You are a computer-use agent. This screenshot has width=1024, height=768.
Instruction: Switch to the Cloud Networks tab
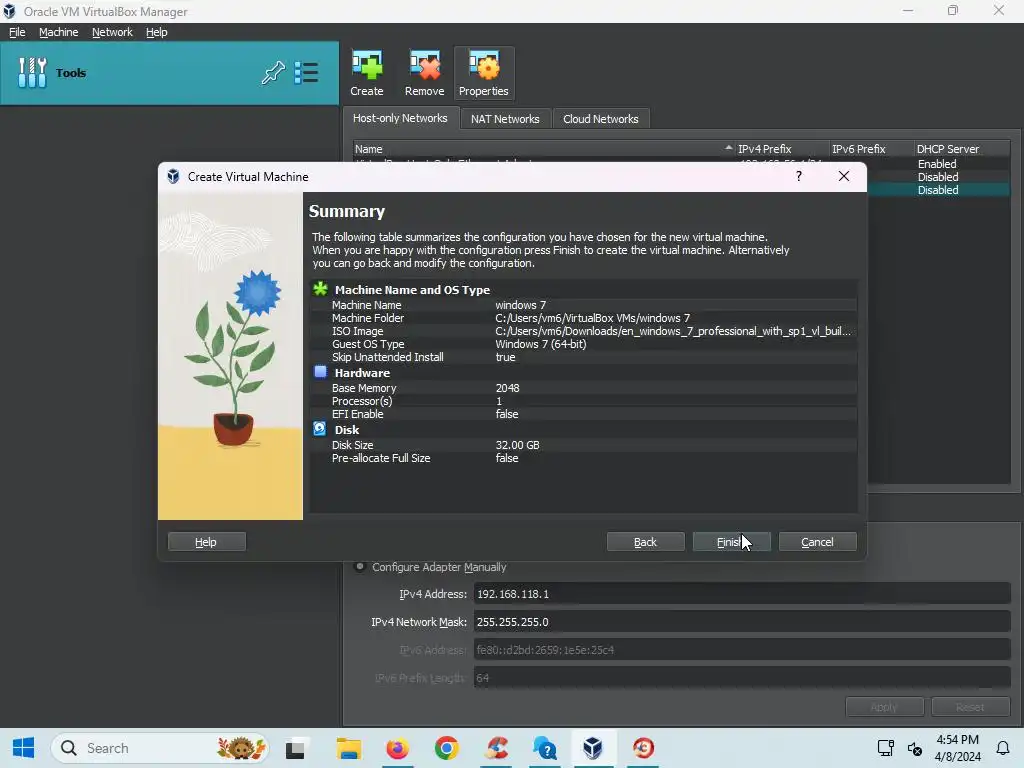click(x=600, y=119)
